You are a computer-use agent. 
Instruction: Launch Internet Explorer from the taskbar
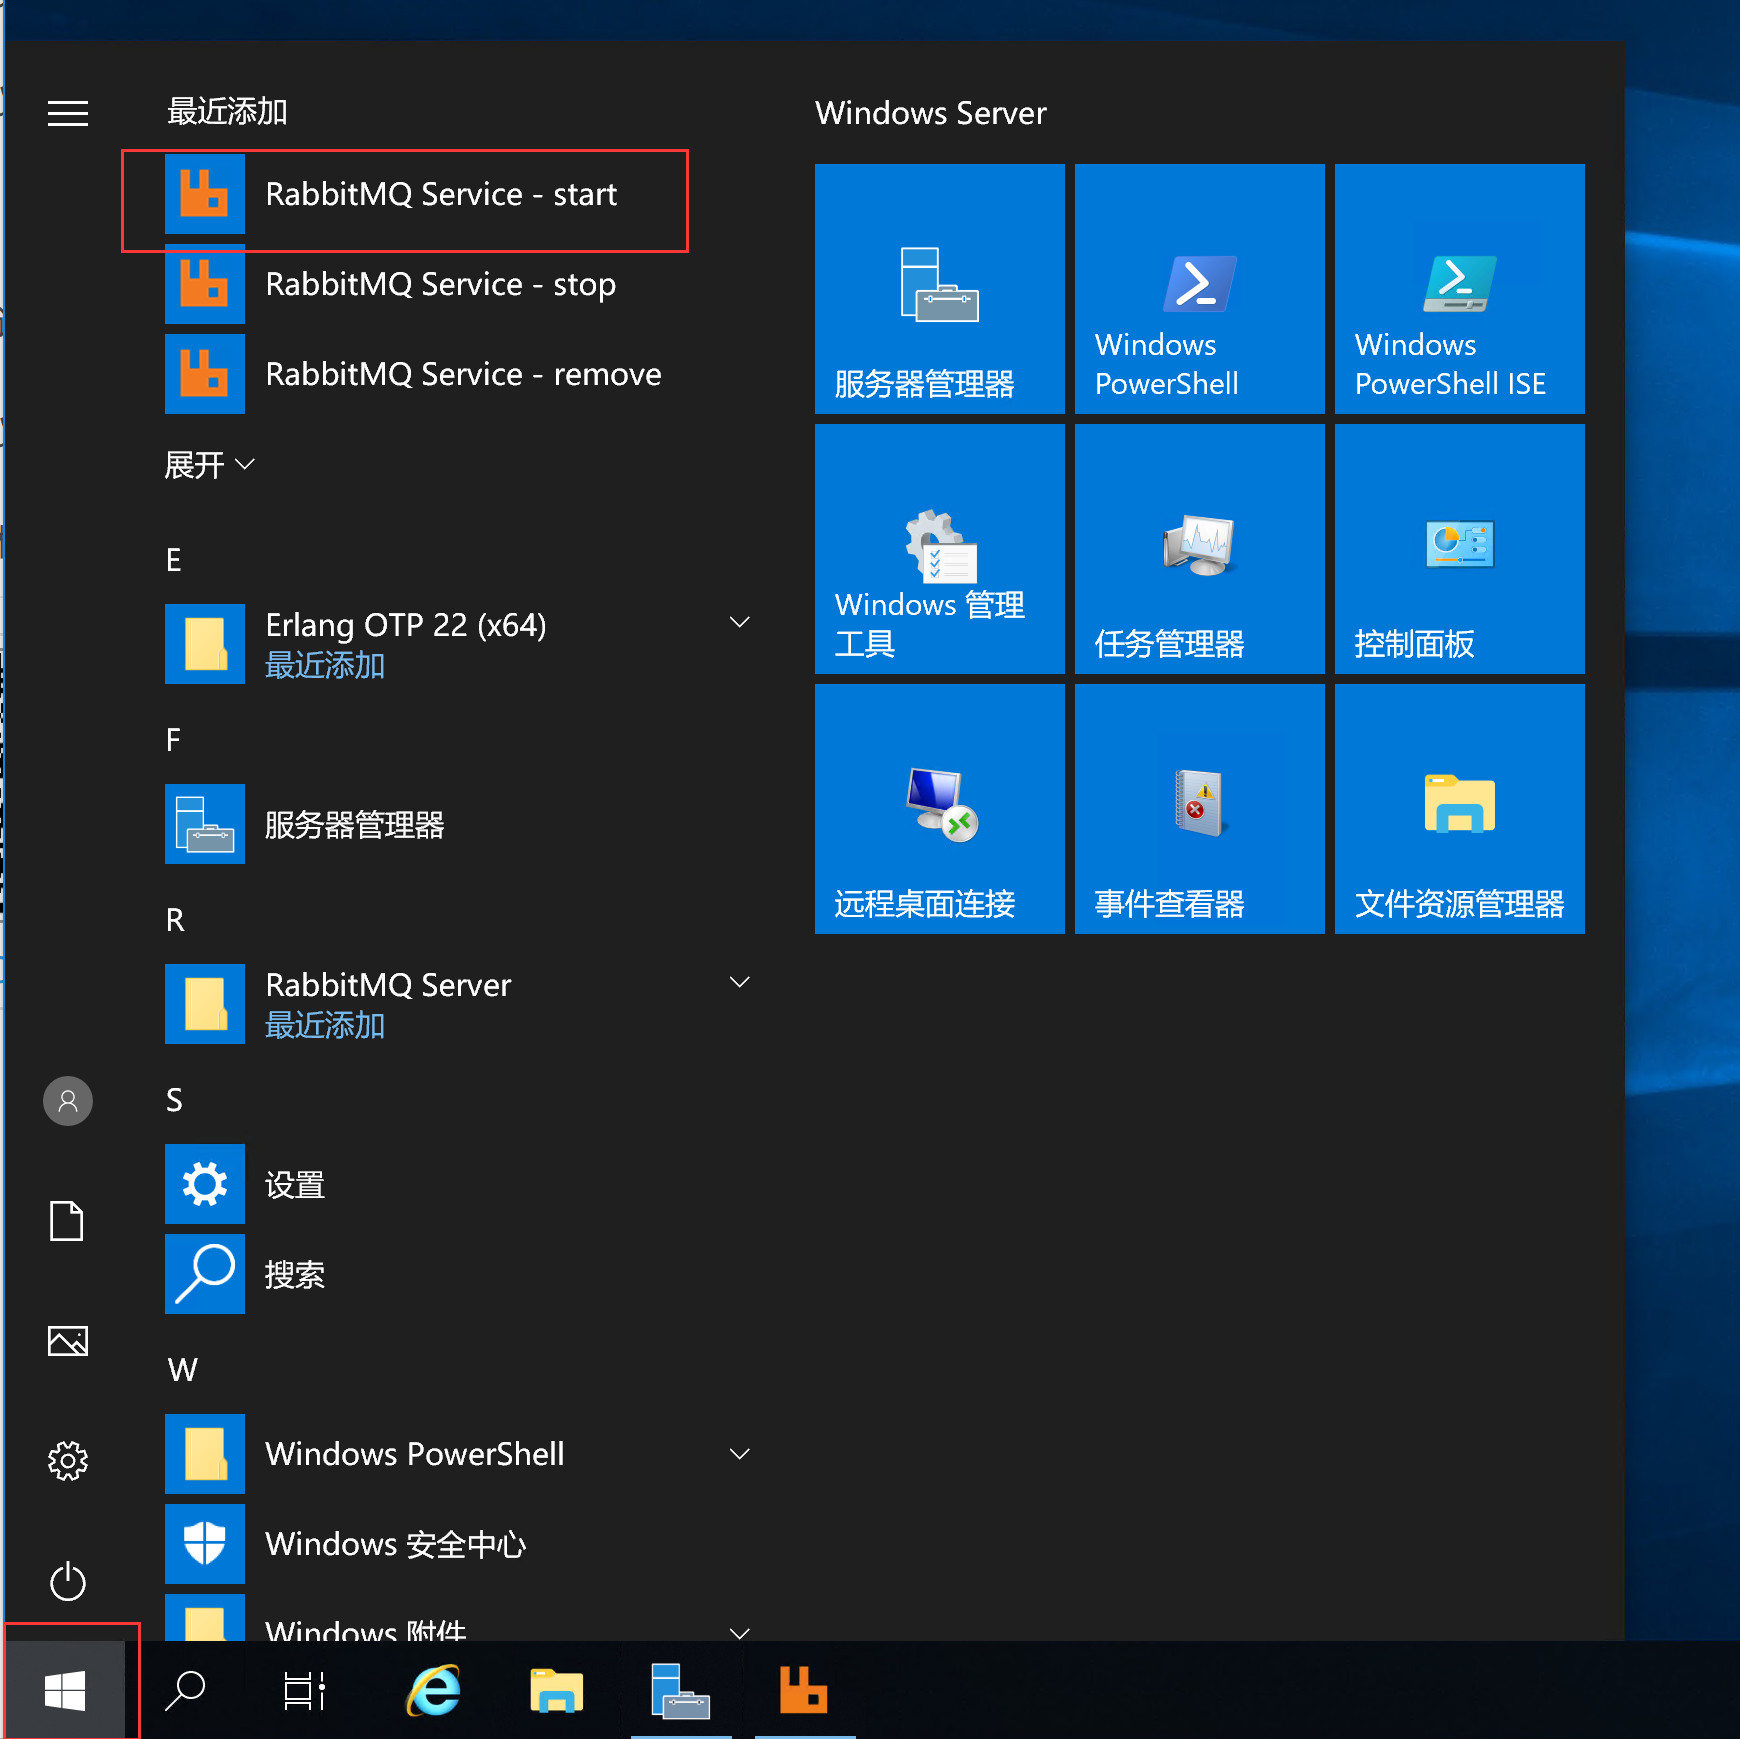pyautogui.click(x=431, y=1690)
